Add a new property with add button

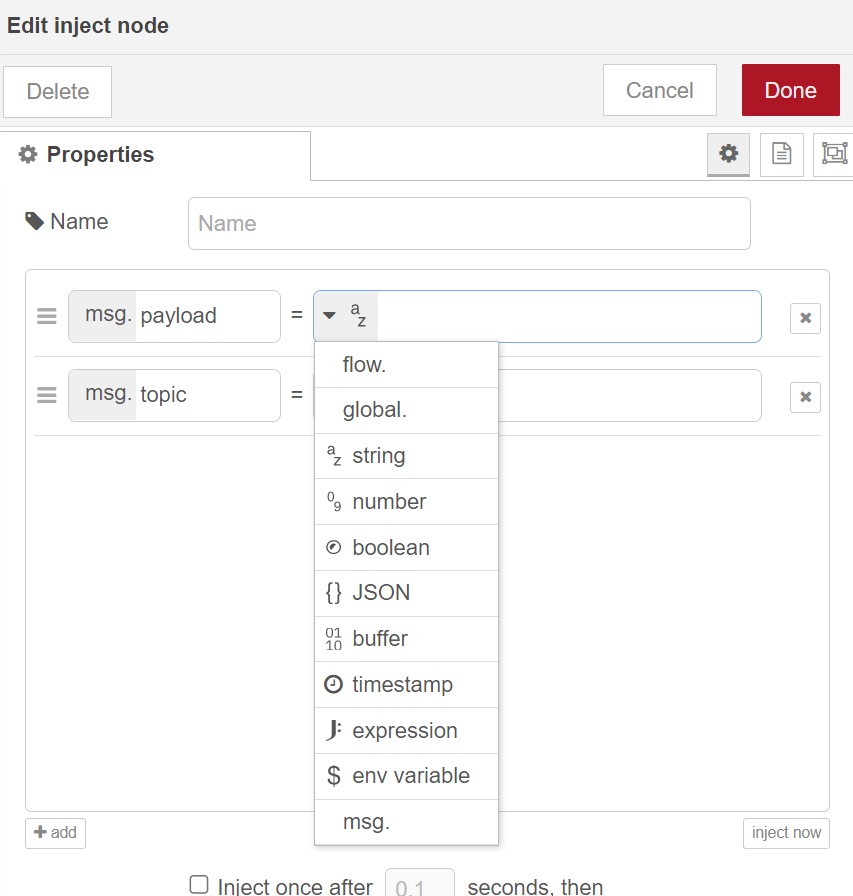pyautogui.click(x=56, y=833)
